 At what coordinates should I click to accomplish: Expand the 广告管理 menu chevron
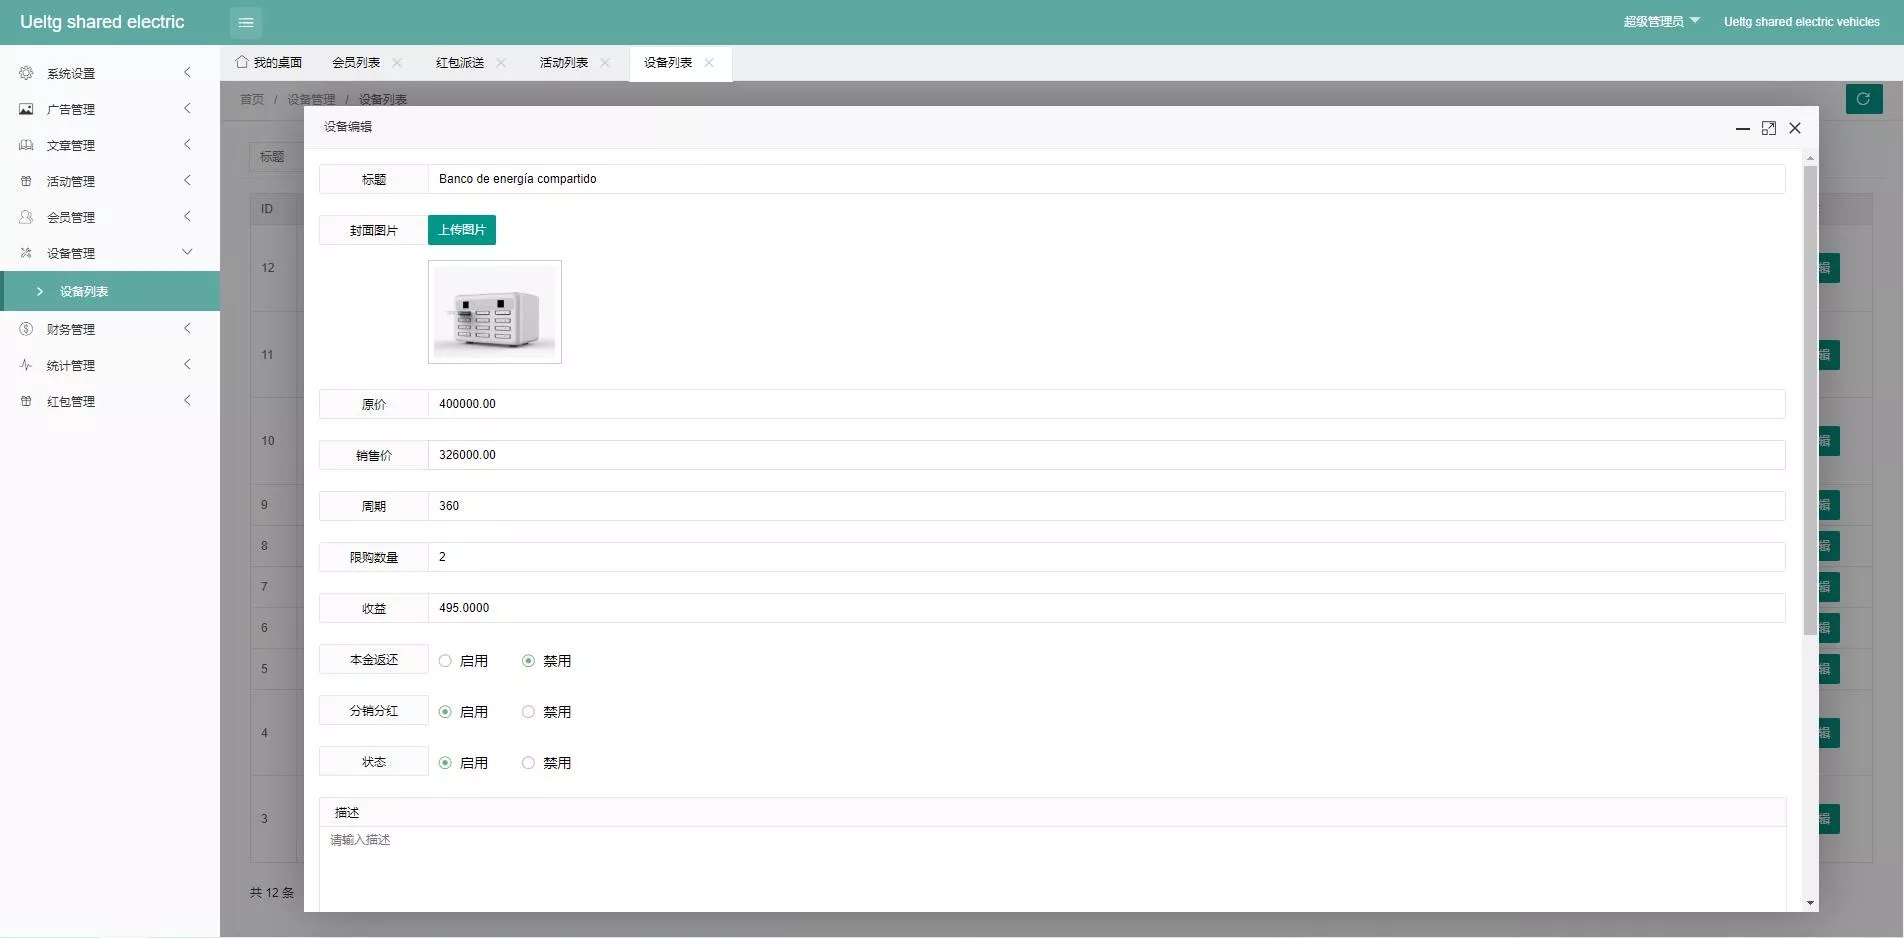187,108
